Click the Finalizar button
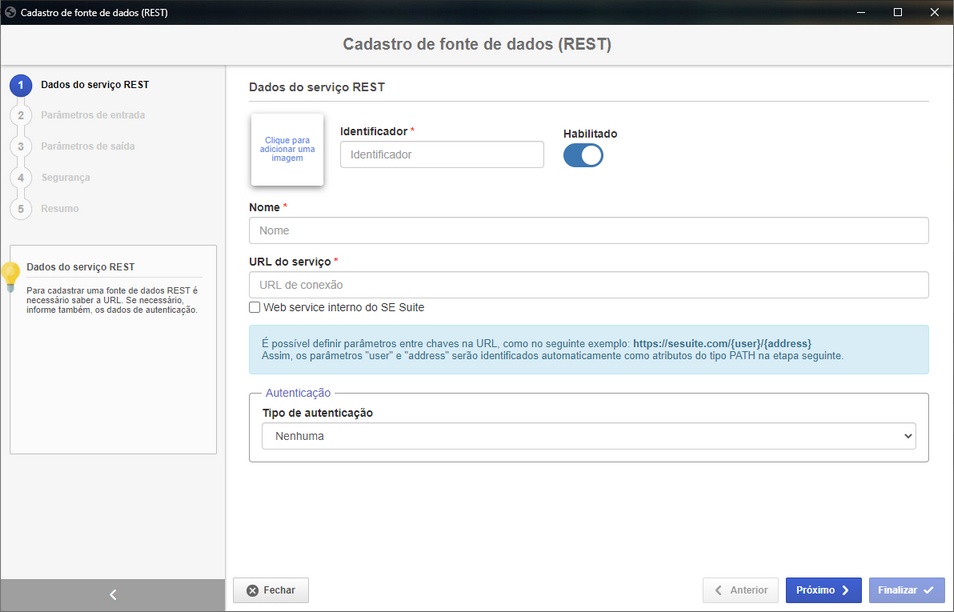 tap(906, 590)
